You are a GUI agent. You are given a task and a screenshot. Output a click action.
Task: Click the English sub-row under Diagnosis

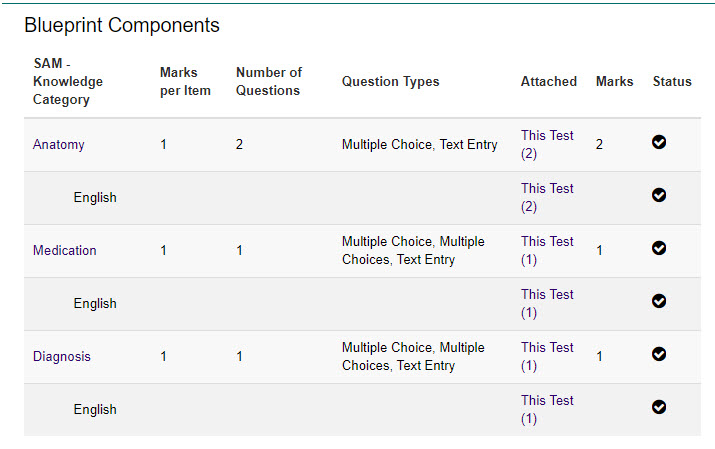coord(95,410)
